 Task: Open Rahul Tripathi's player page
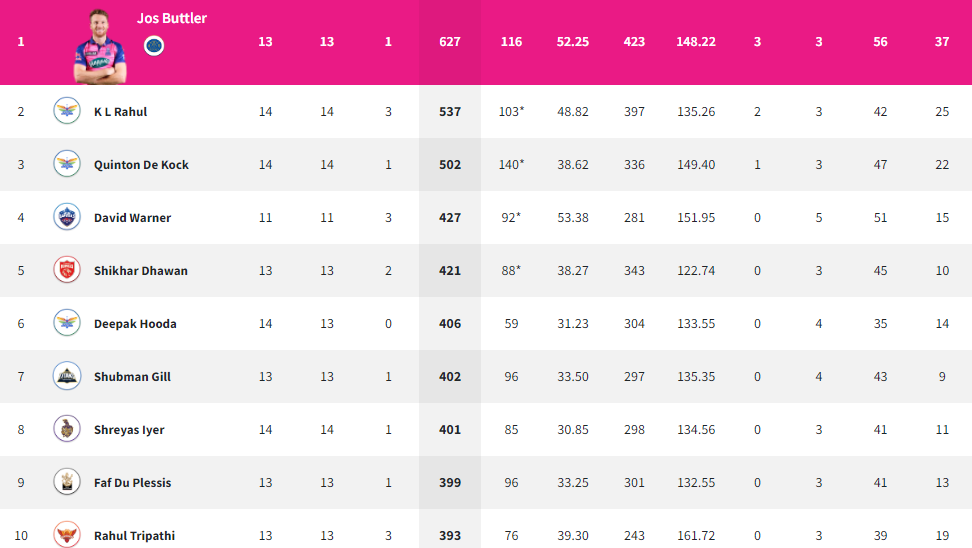(x=135, y=536)
